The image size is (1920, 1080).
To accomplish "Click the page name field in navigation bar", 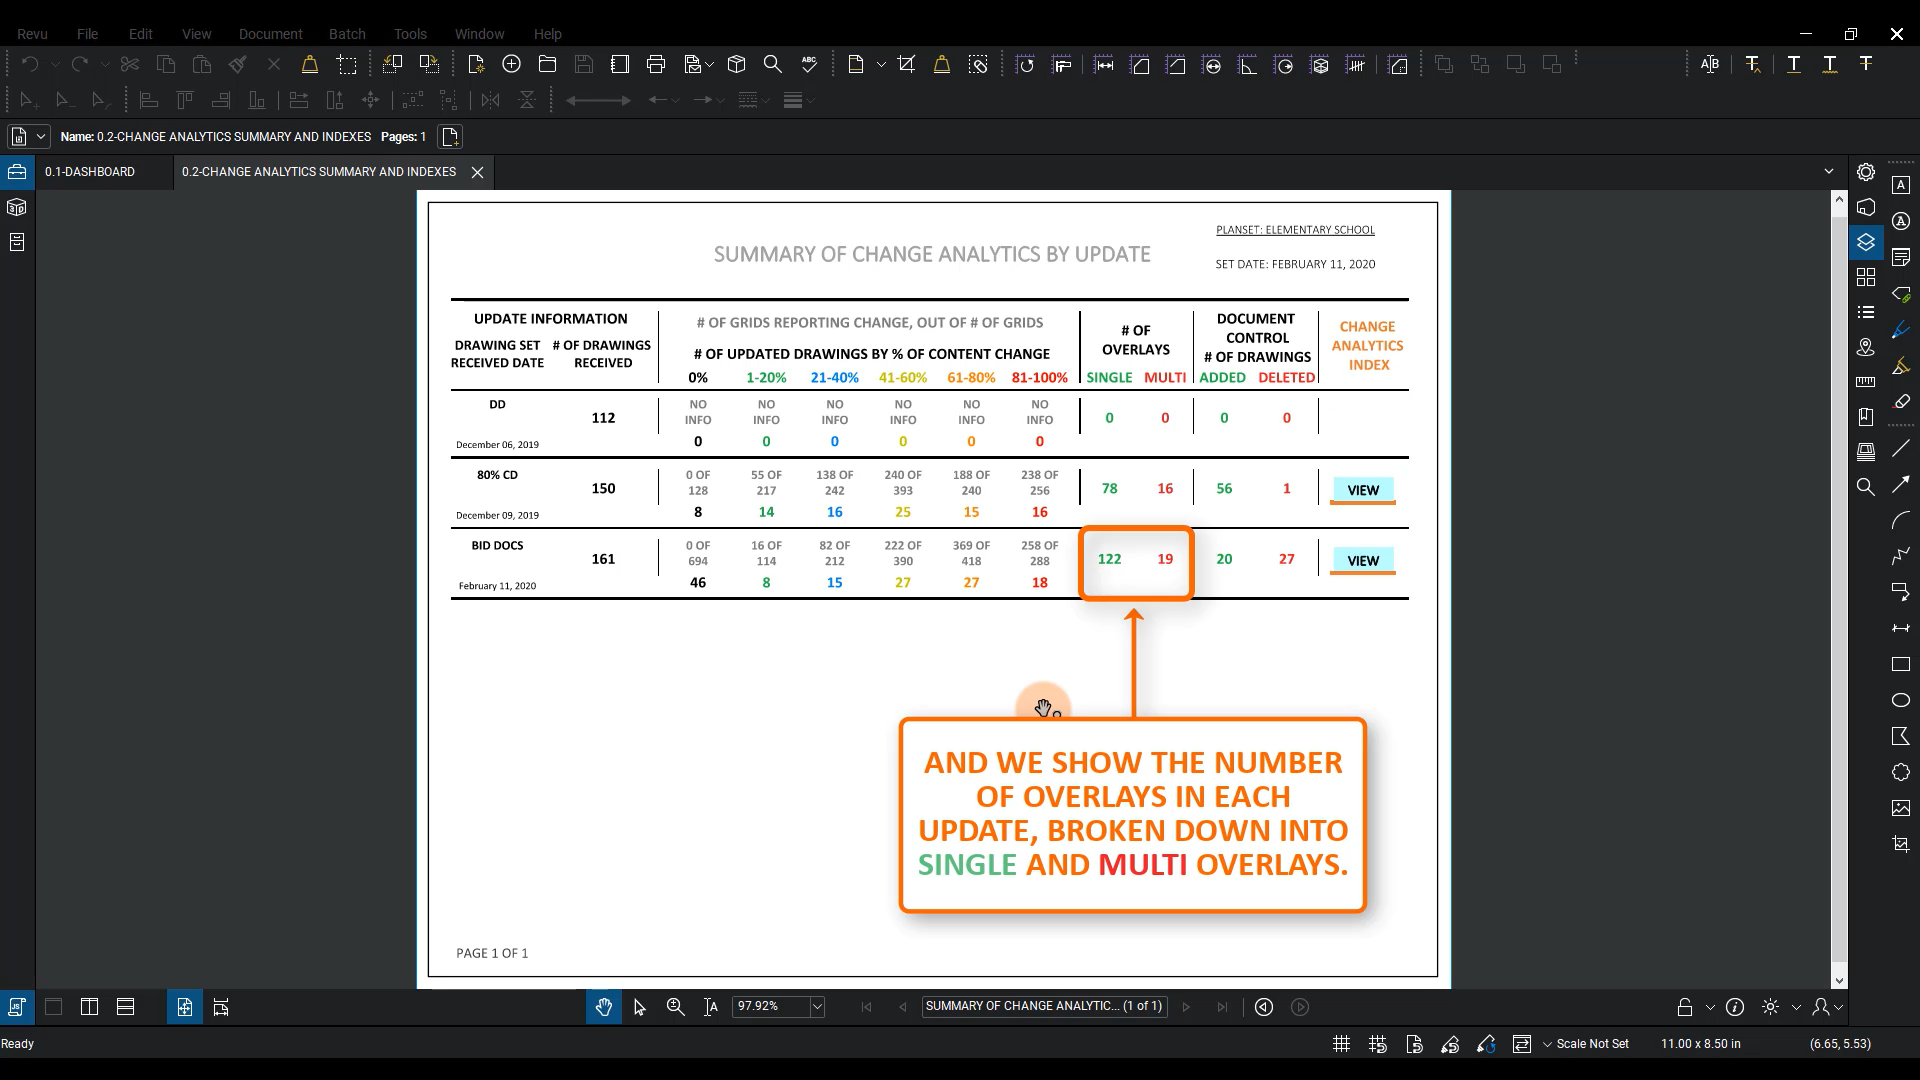I will point(1043,1006).
